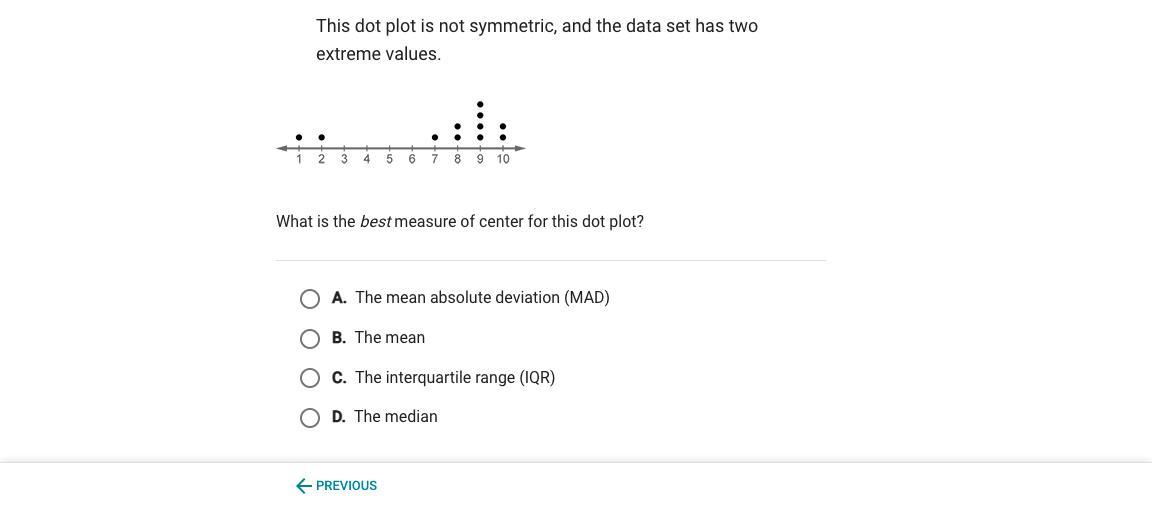1152x510 pixels.
Task: Select radio button for option A
Action: tap(310, 299)
